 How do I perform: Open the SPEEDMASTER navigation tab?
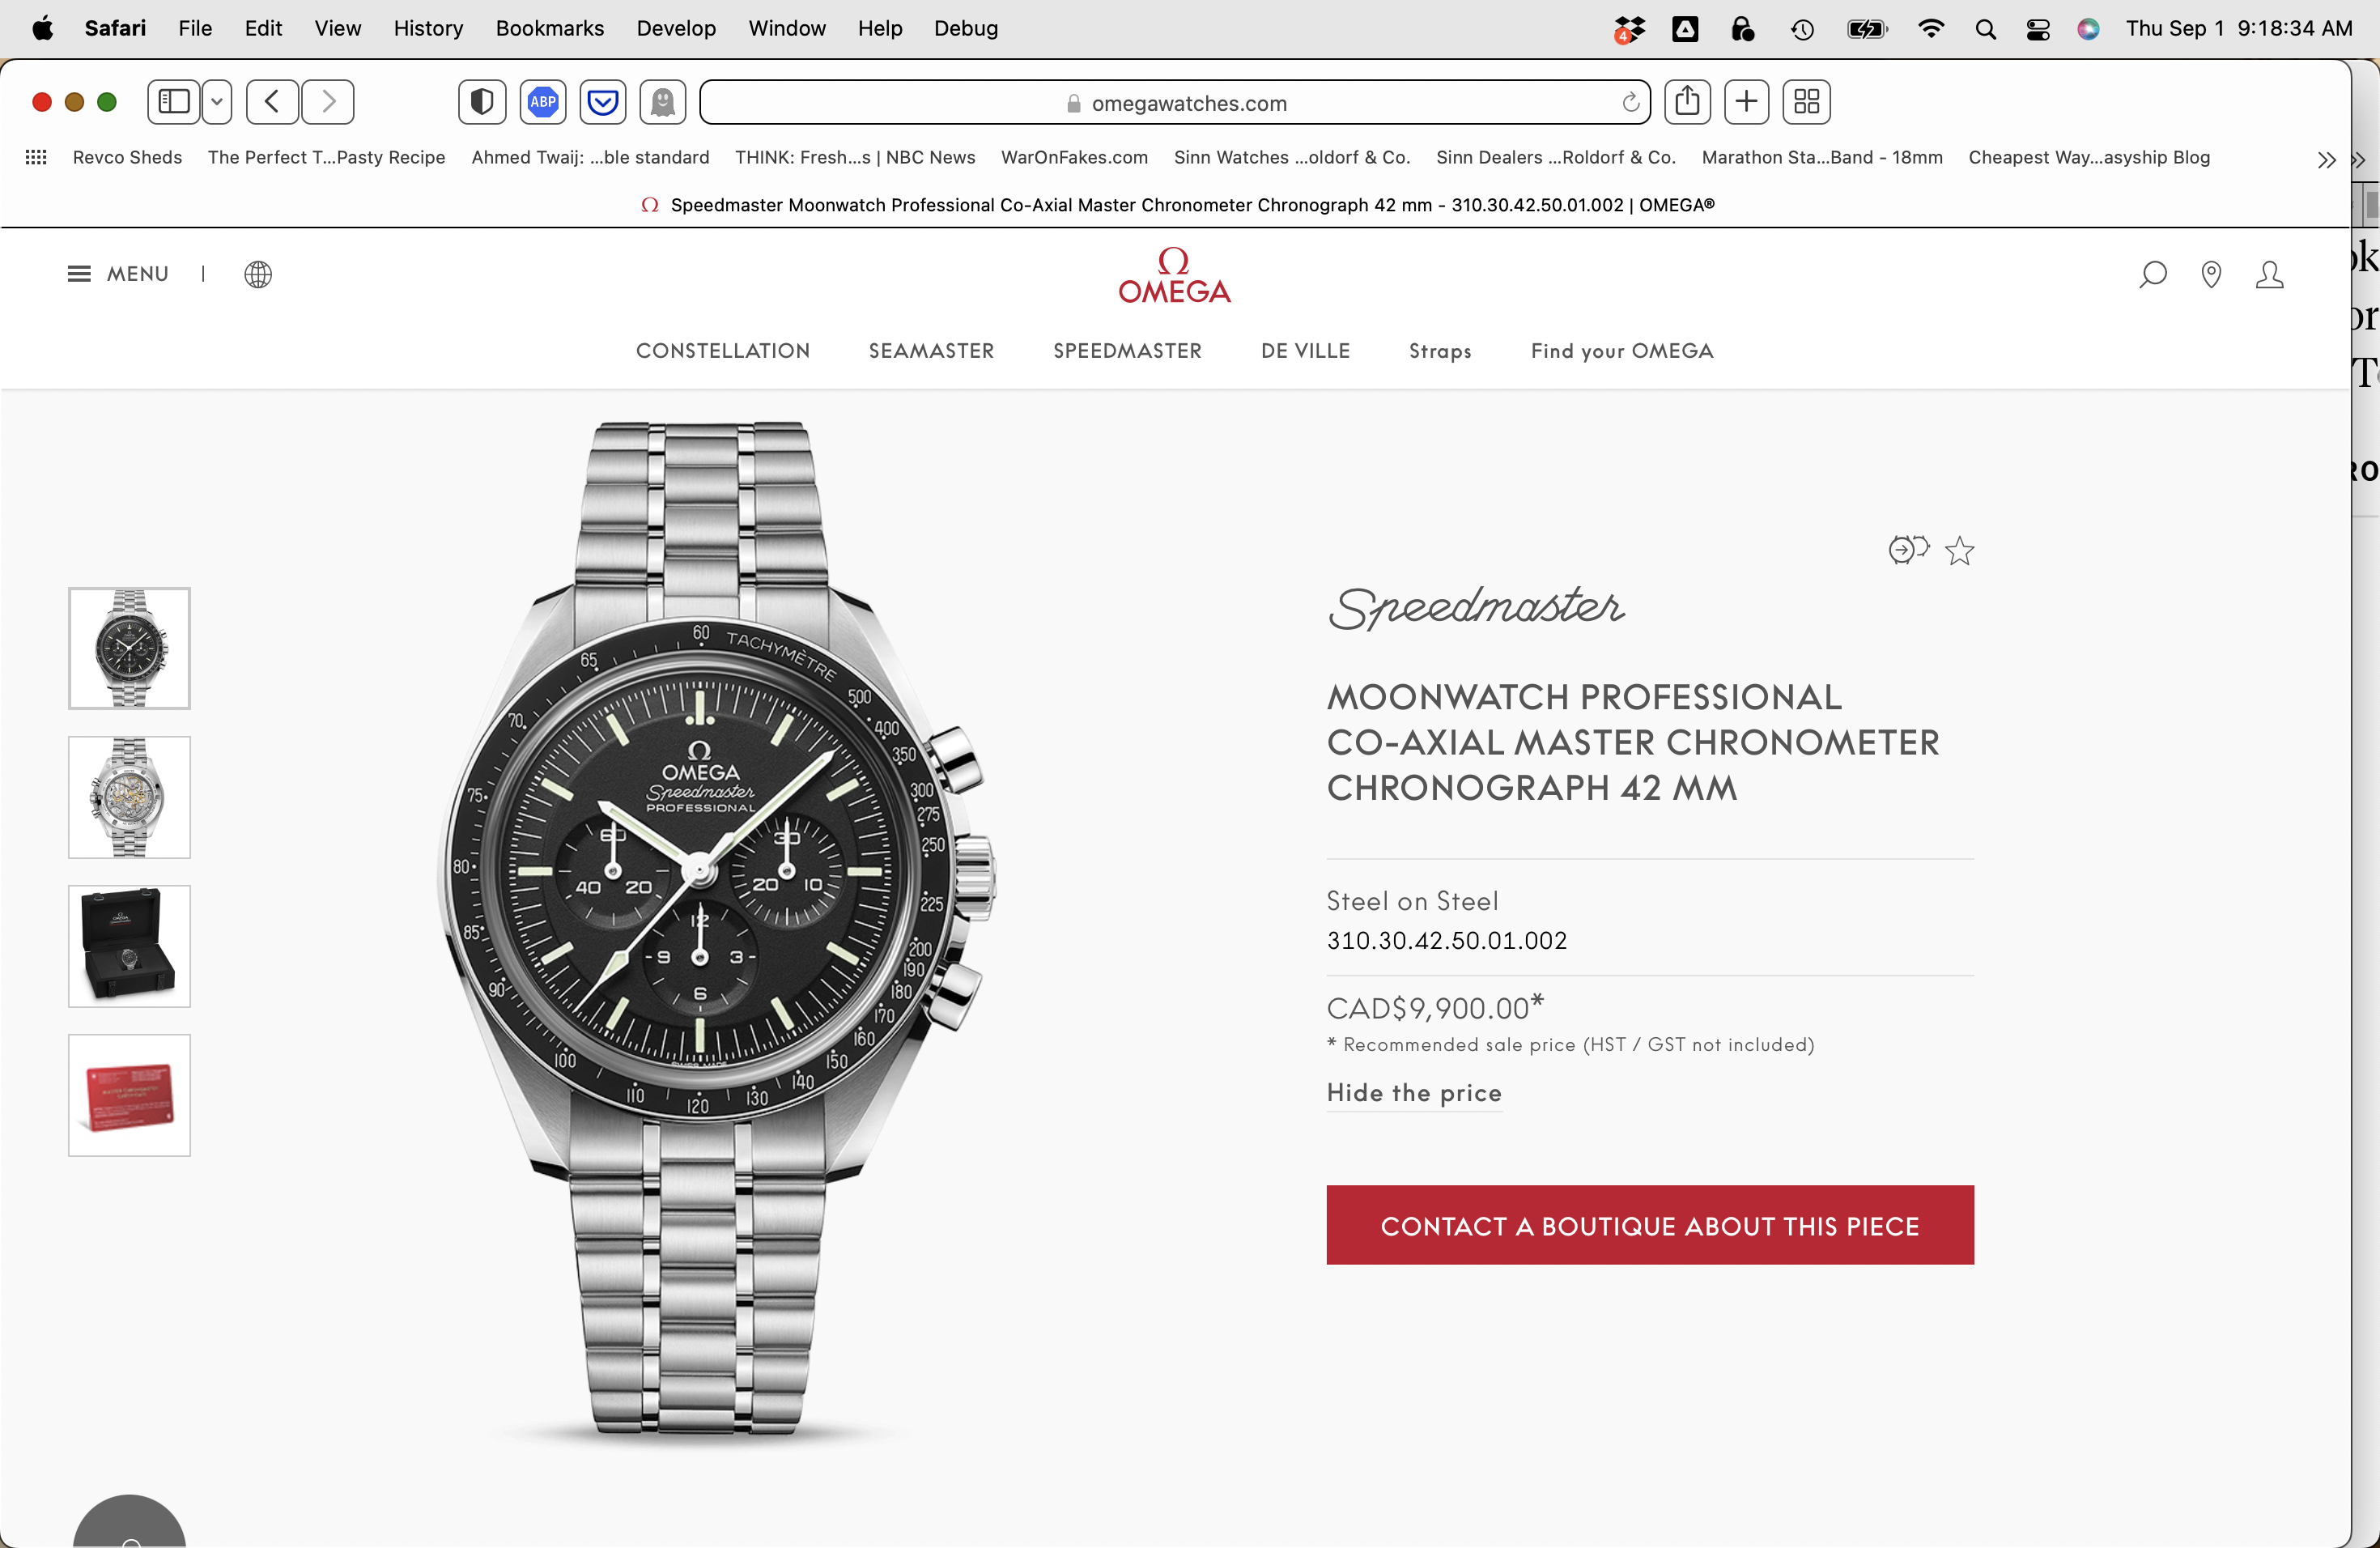(x=1127, y=351)
